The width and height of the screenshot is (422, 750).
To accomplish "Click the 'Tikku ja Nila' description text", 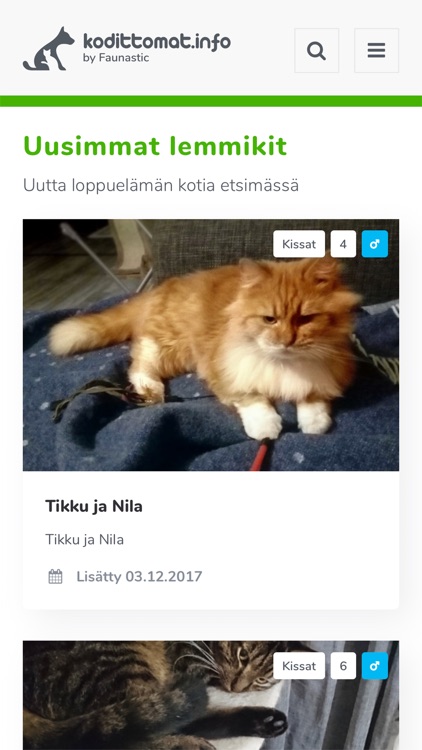I will point(85,540).
